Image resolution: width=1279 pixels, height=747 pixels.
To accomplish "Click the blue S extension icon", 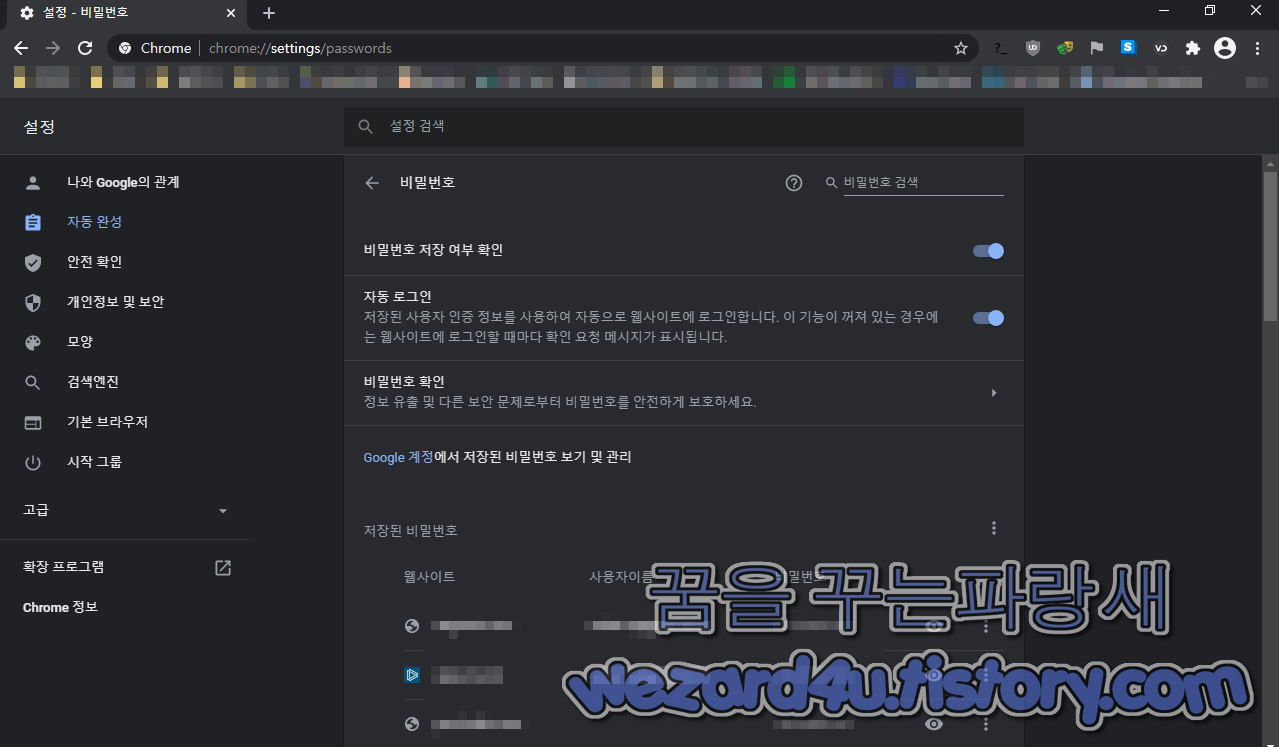I will 1128,47.
